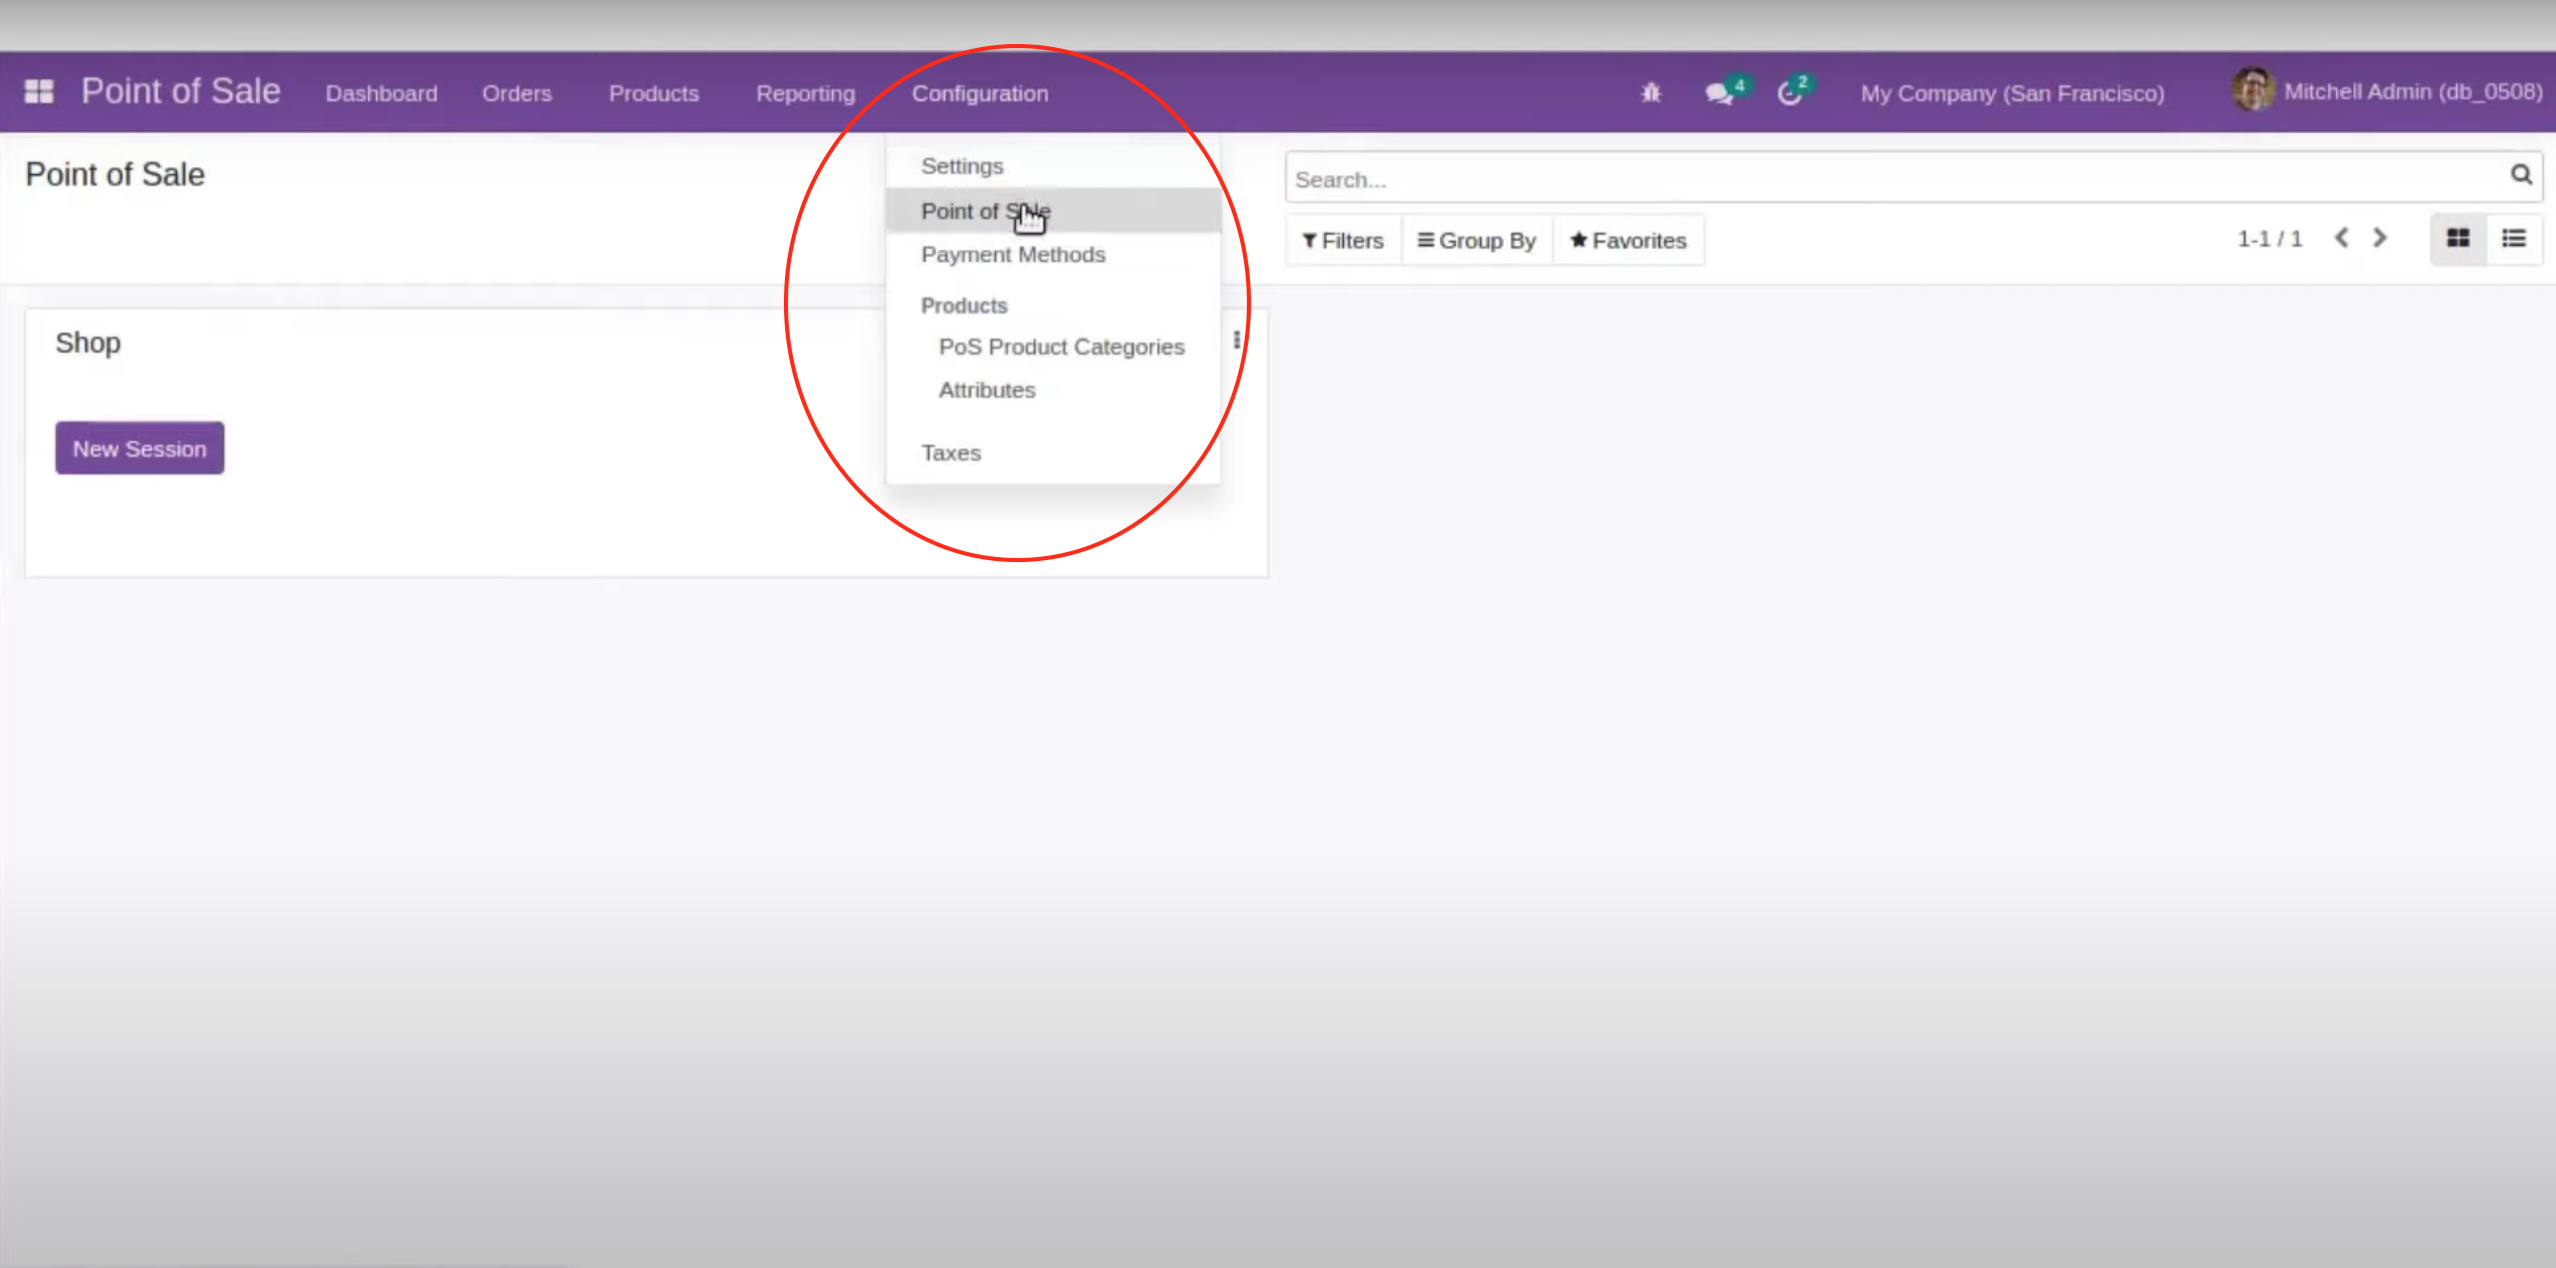Go to next page arrow
Screen dimensions: 2556x1268
click(x=2380, y=238)
